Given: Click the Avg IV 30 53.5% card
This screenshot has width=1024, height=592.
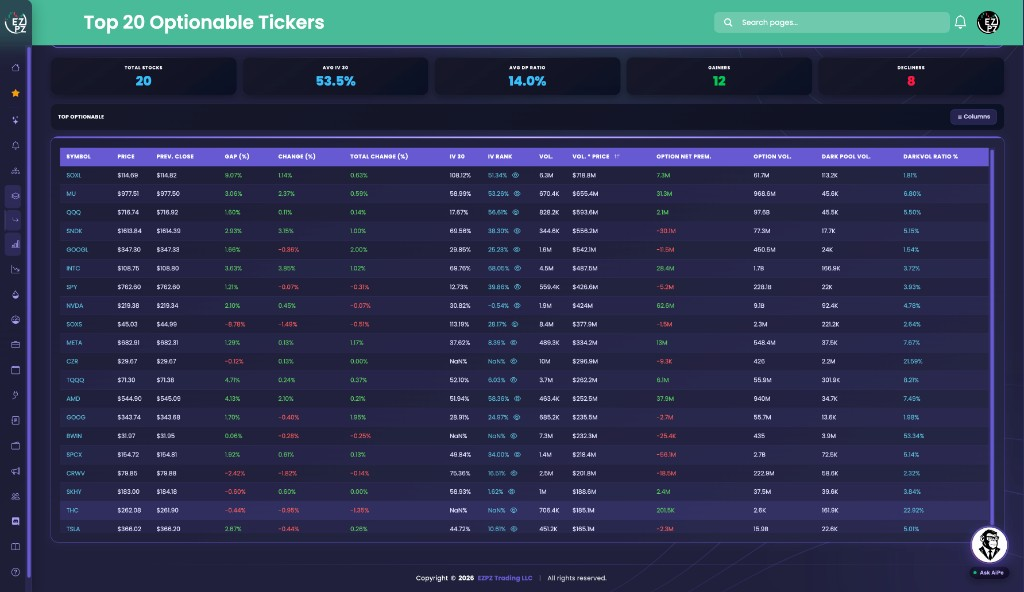Looking at the screenshot, I should point(335,76).
